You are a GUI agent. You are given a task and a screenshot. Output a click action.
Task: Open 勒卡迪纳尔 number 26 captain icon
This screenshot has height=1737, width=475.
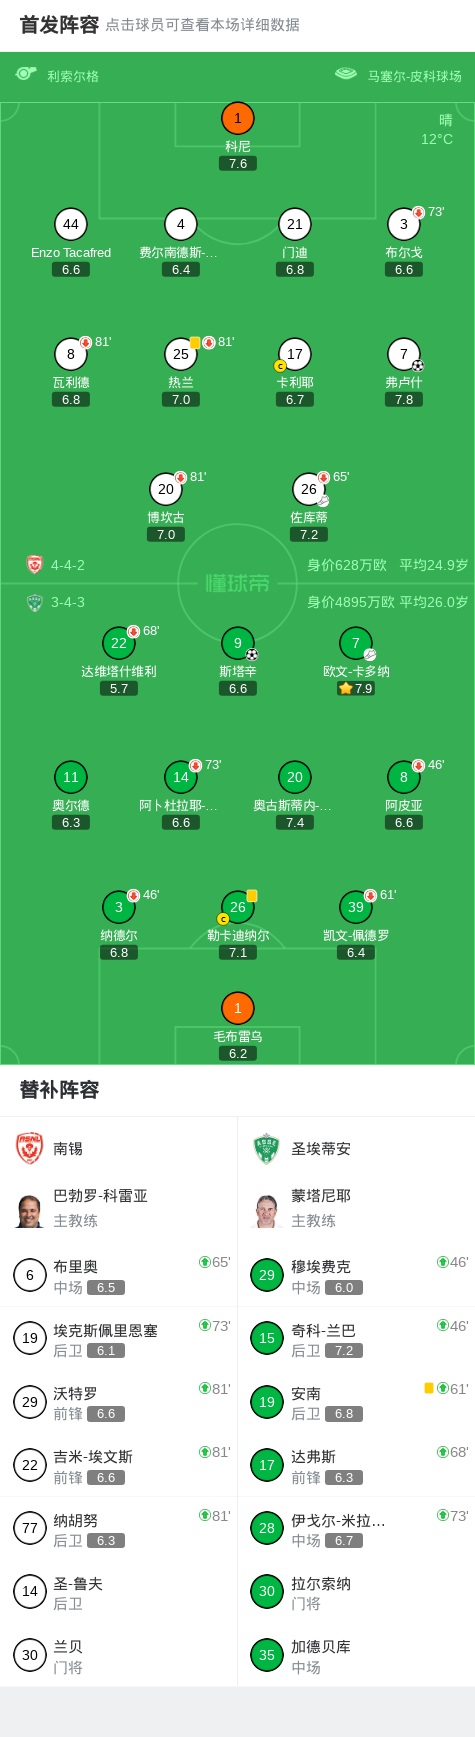tap(238, 907)
